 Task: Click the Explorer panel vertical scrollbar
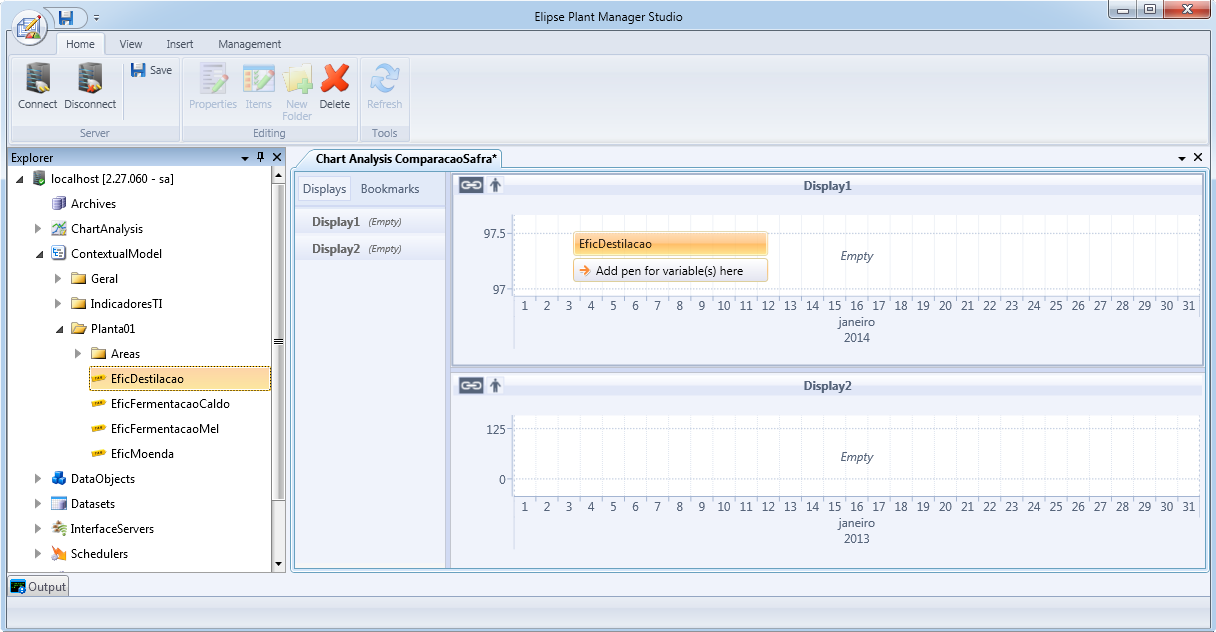[278, 340]
